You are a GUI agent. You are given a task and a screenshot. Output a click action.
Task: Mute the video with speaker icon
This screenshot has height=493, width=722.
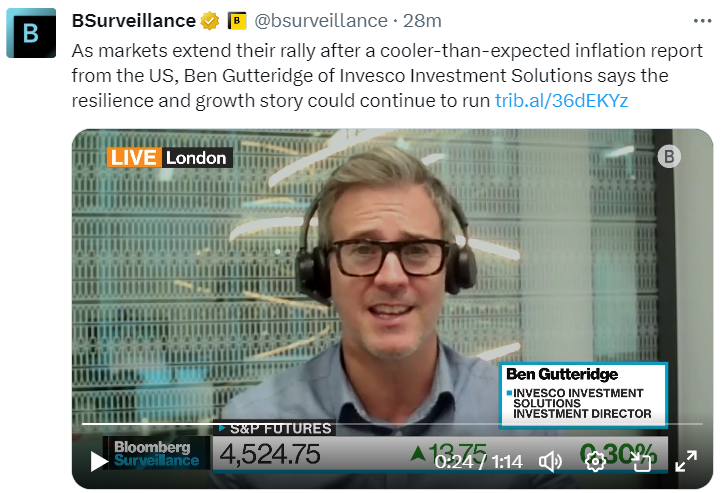tap(550, 461)
